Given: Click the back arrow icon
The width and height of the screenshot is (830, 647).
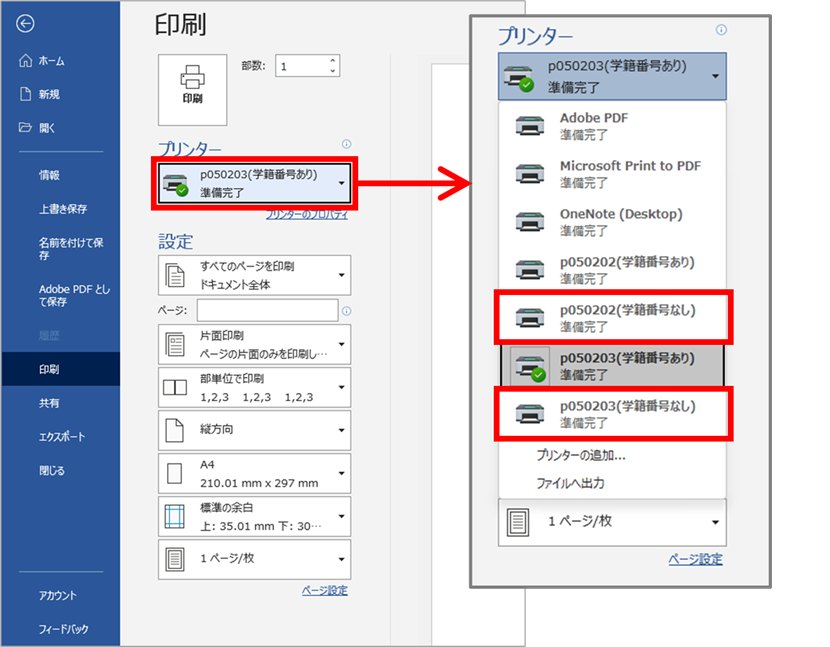Looking at the screenshot, I should 26,24.
